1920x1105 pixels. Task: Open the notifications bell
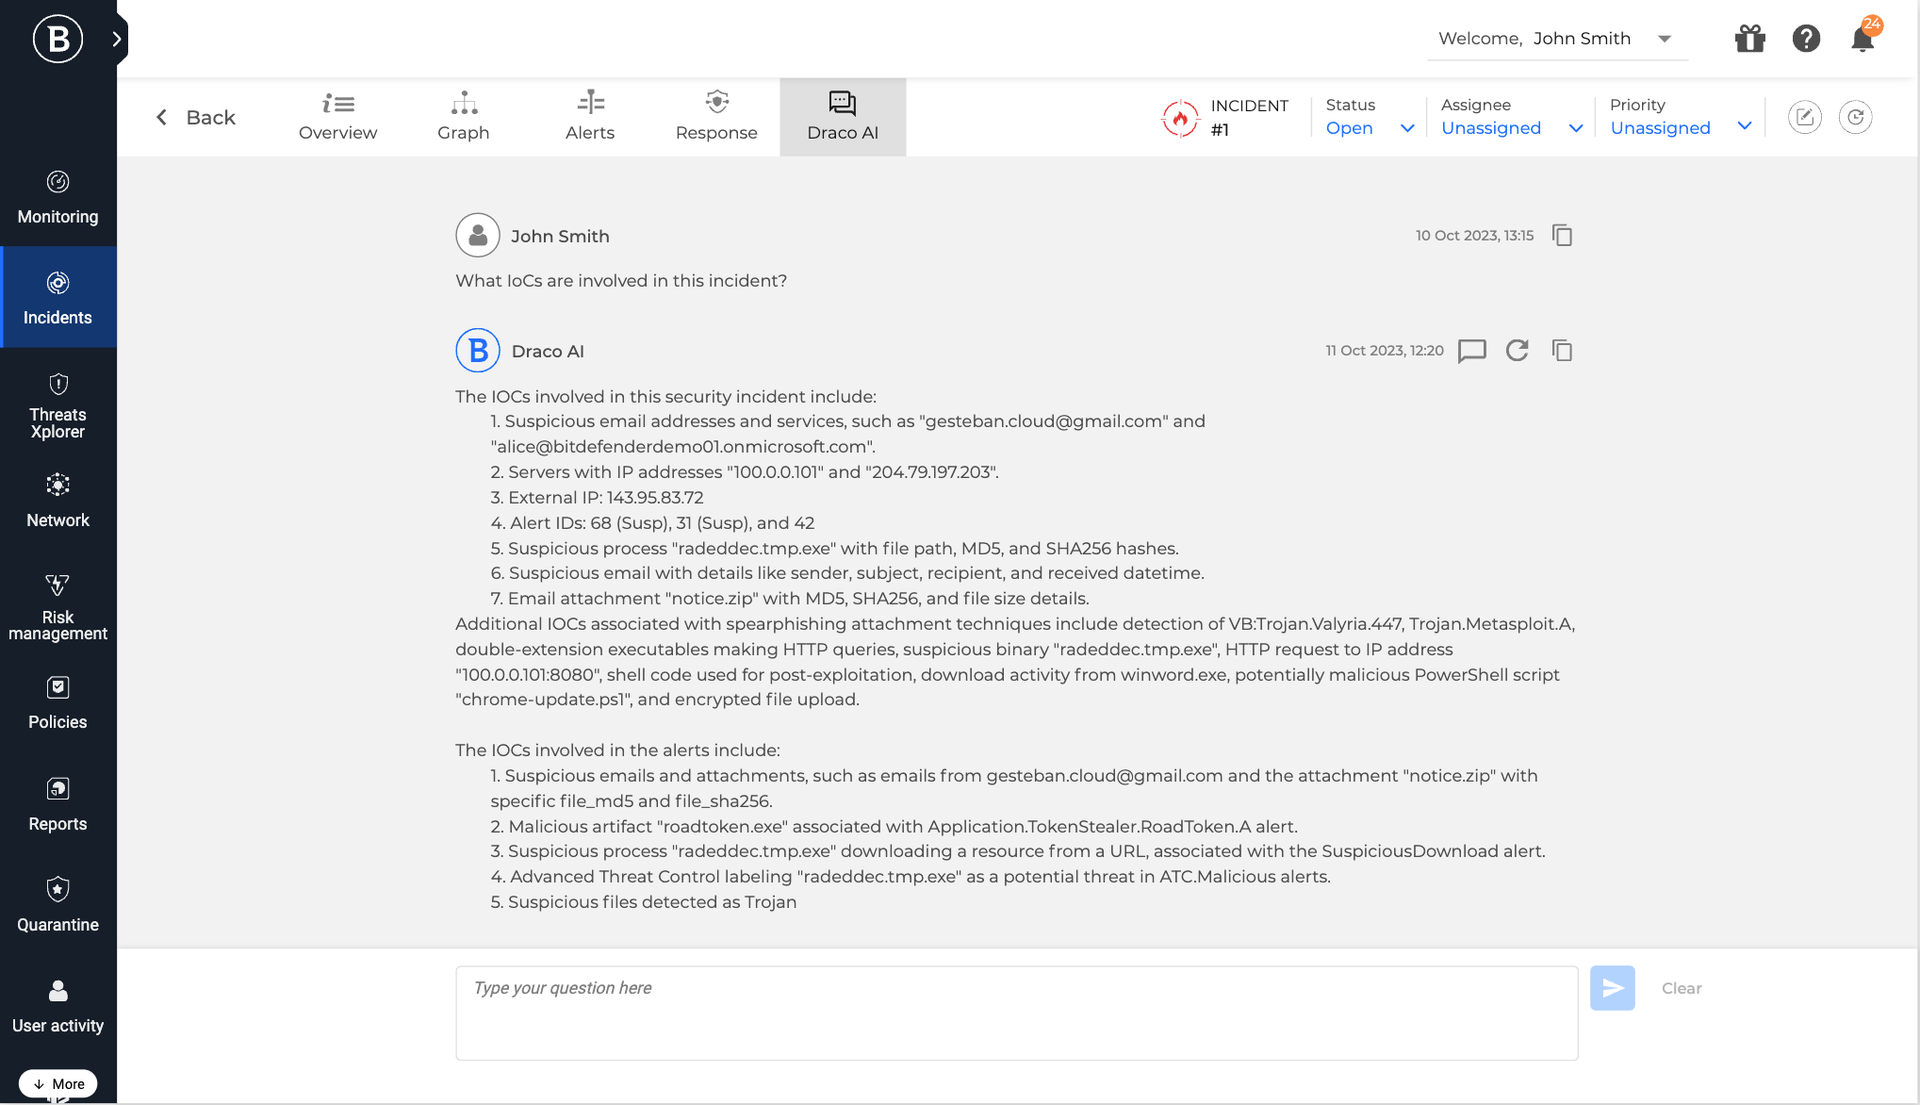[1862, 38]
